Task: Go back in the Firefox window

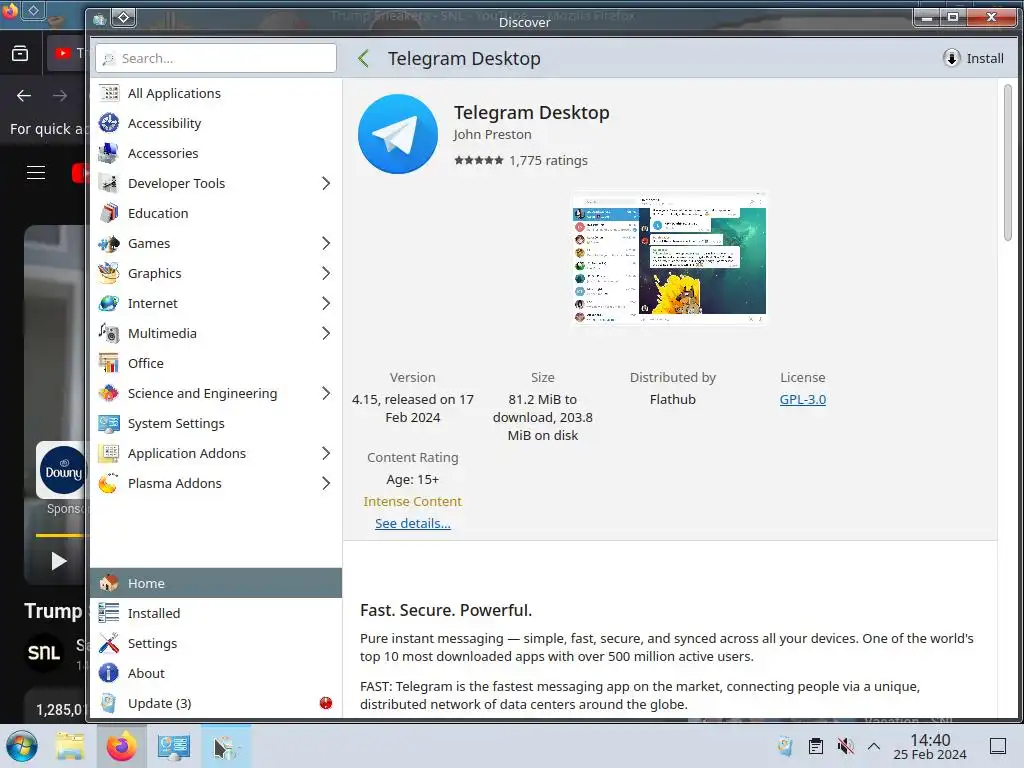Action: point(24,96)
